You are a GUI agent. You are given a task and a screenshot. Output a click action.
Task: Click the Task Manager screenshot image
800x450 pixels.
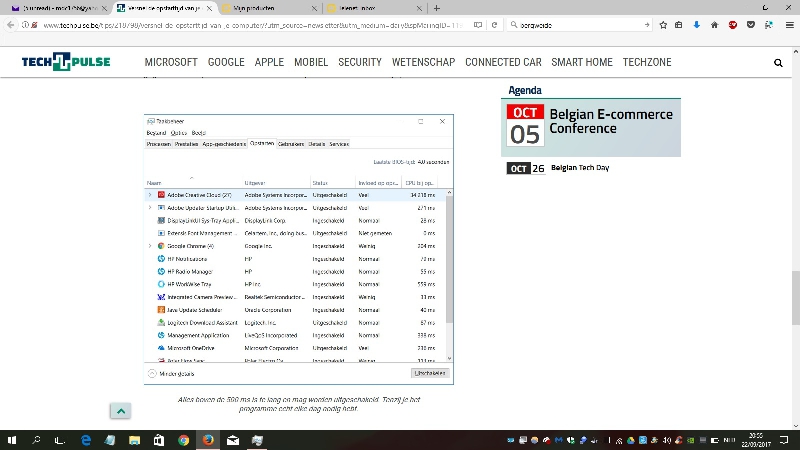coord(299,249)
